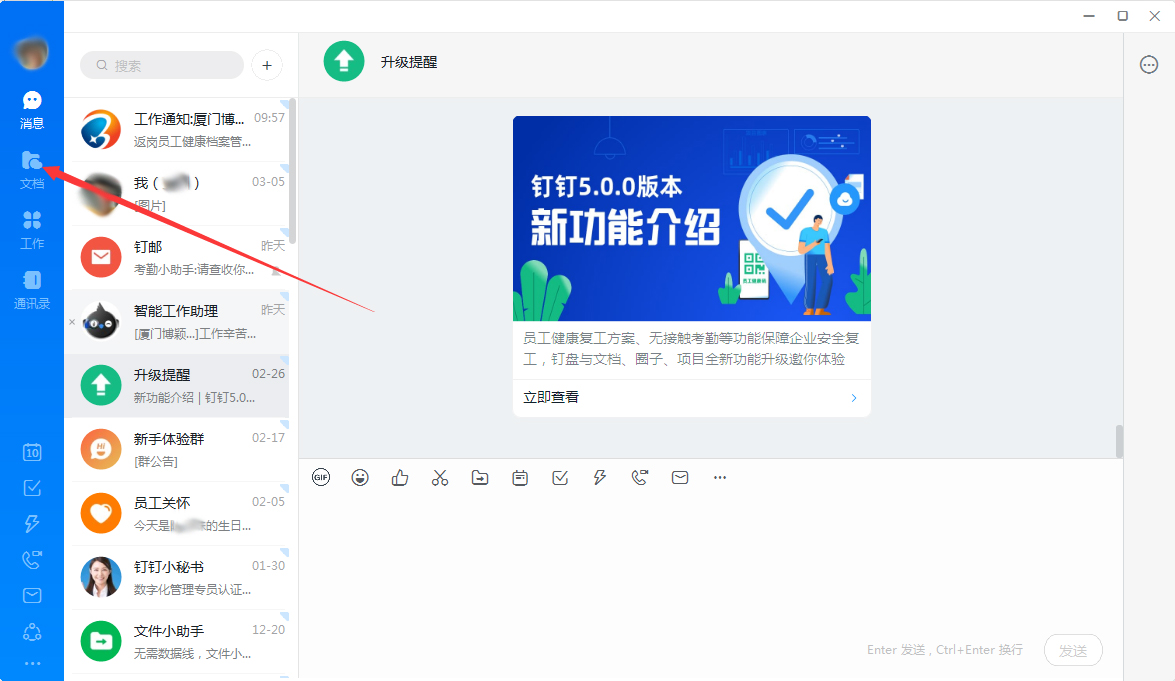Expand more sidebar features with the dots
The image size is (1175, 681).
tap(32, 662)
